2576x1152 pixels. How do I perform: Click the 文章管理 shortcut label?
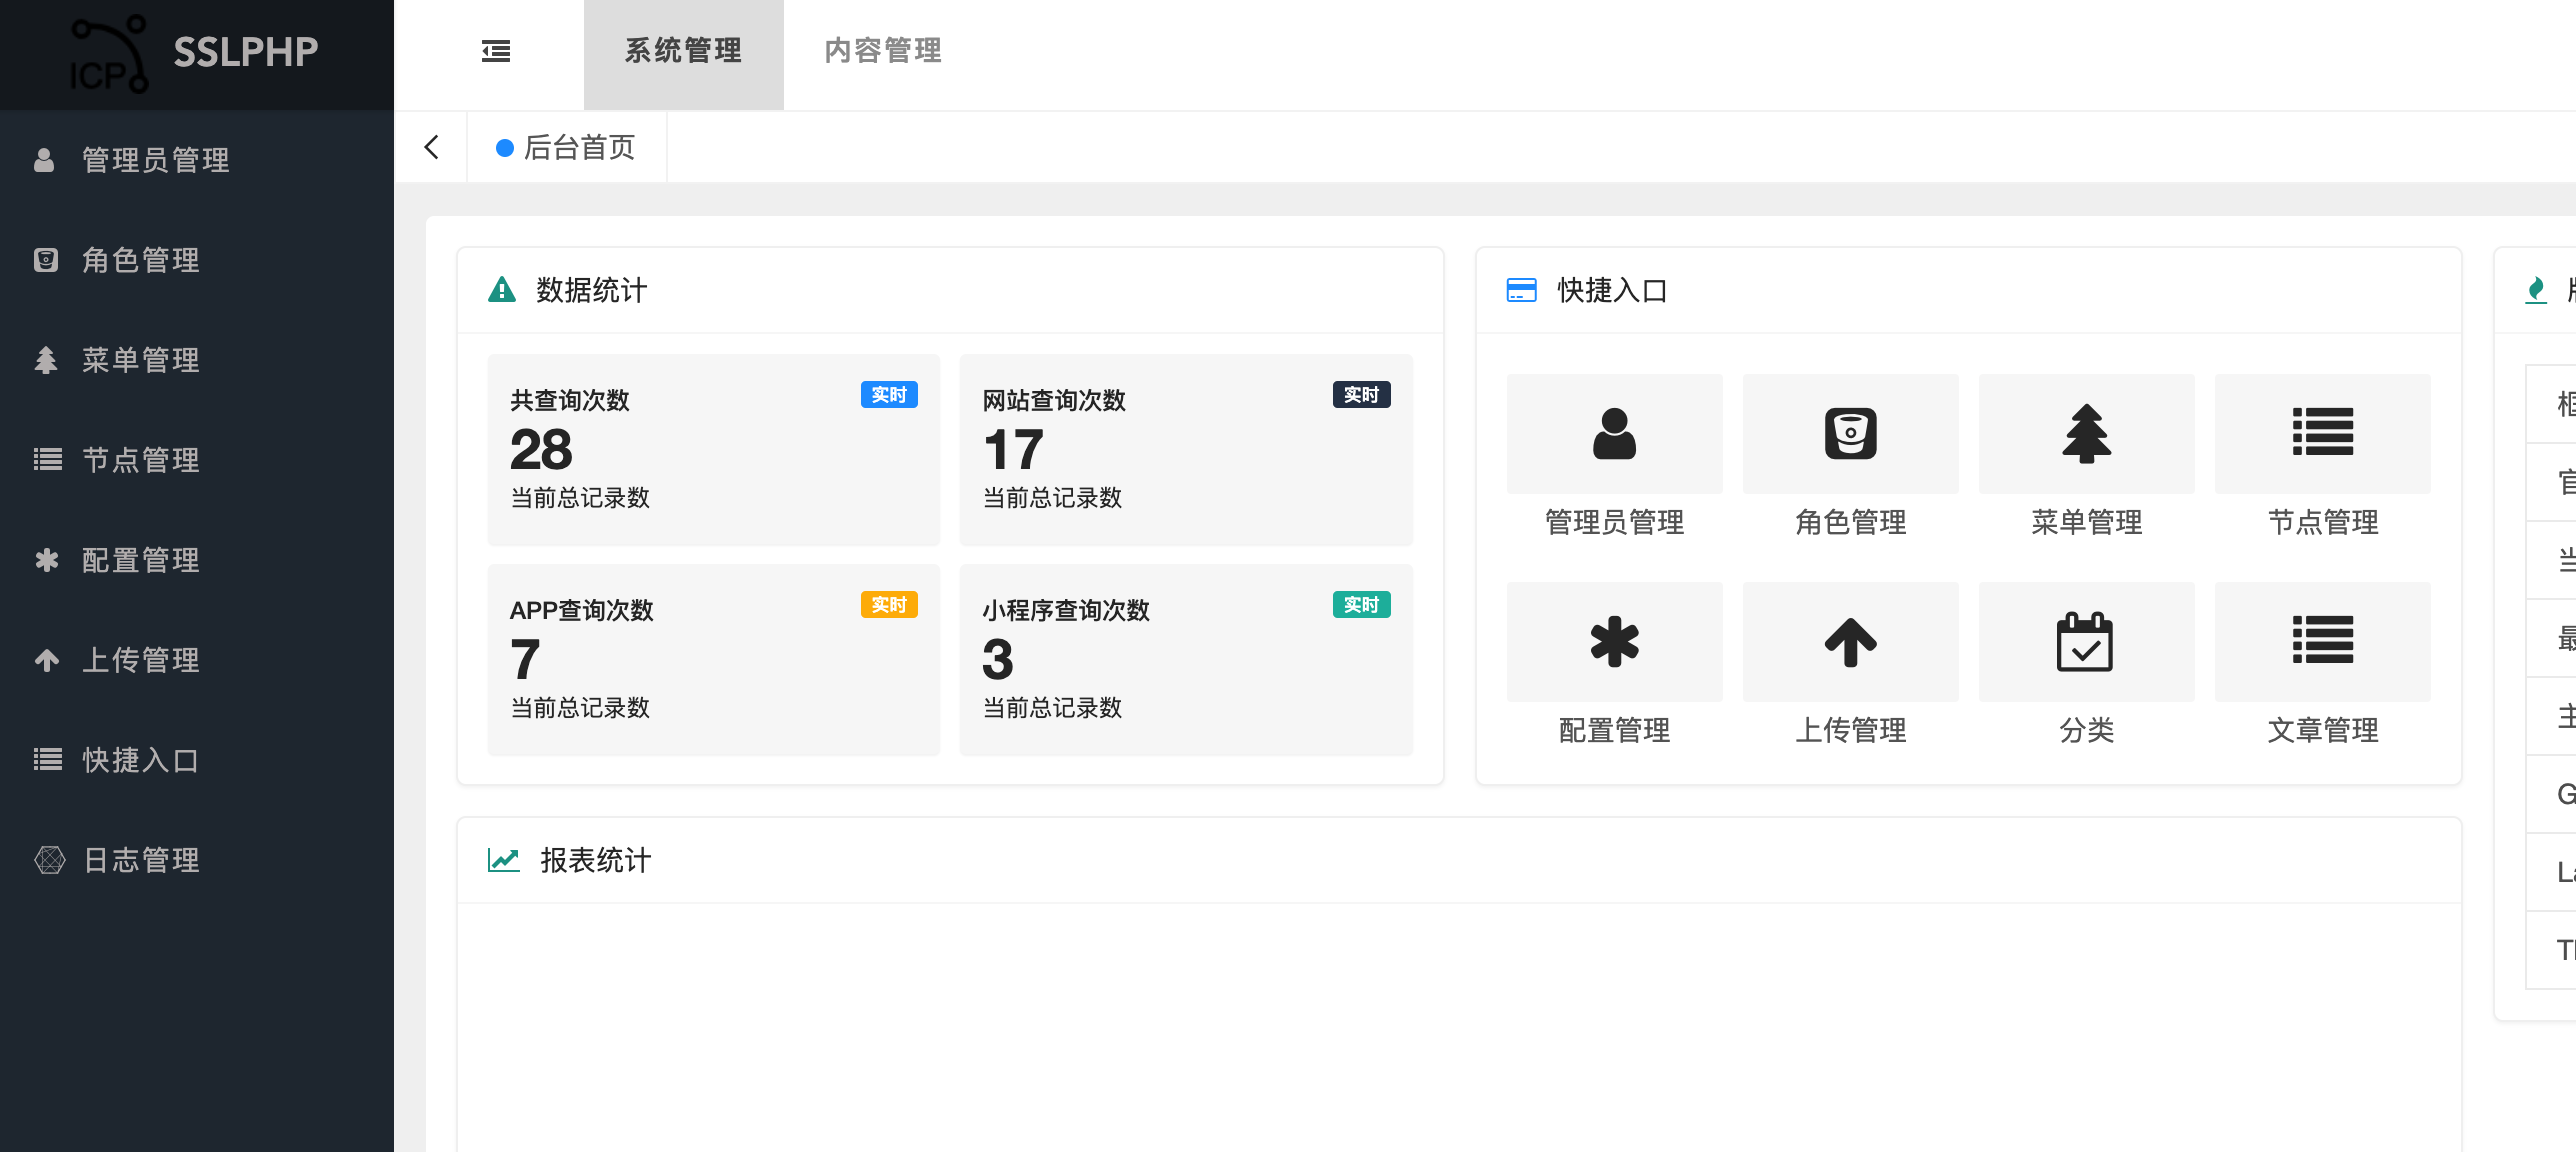click(2322, 730)
